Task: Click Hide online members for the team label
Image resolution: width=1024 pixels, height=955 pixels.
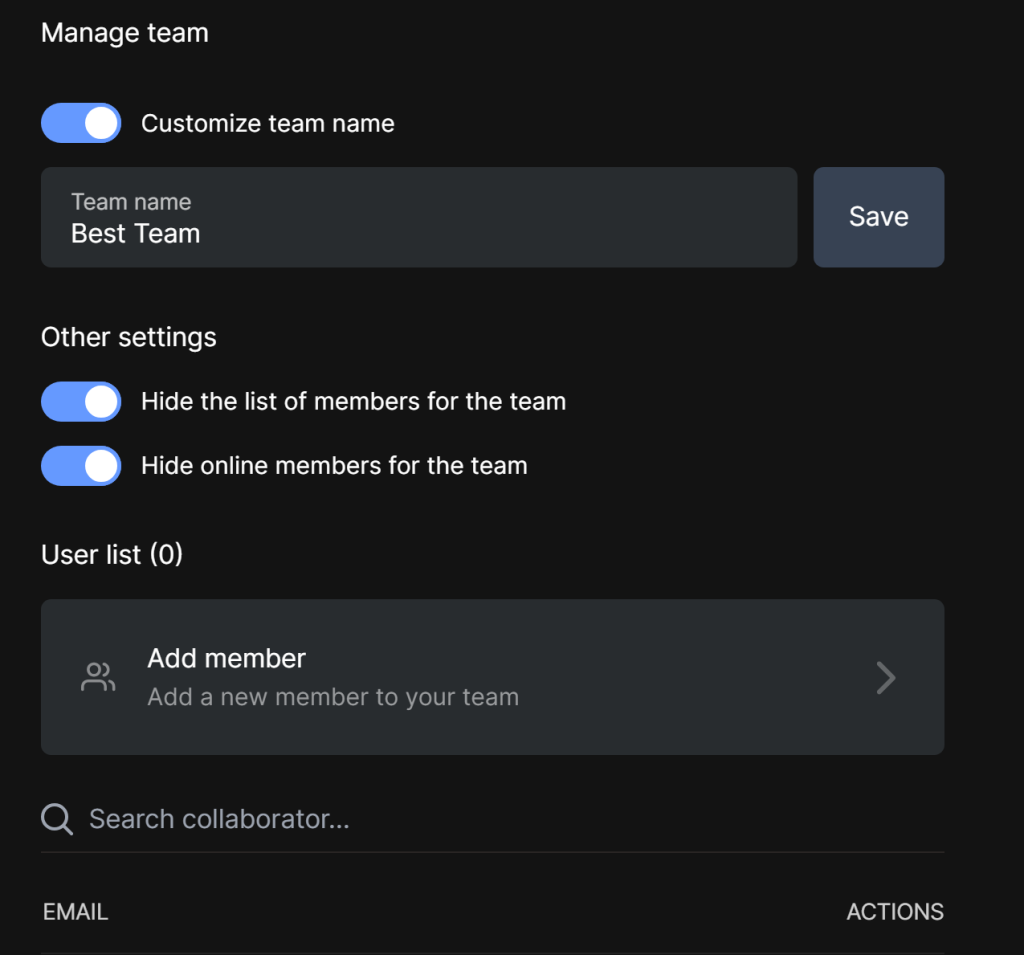Action: 334,466
